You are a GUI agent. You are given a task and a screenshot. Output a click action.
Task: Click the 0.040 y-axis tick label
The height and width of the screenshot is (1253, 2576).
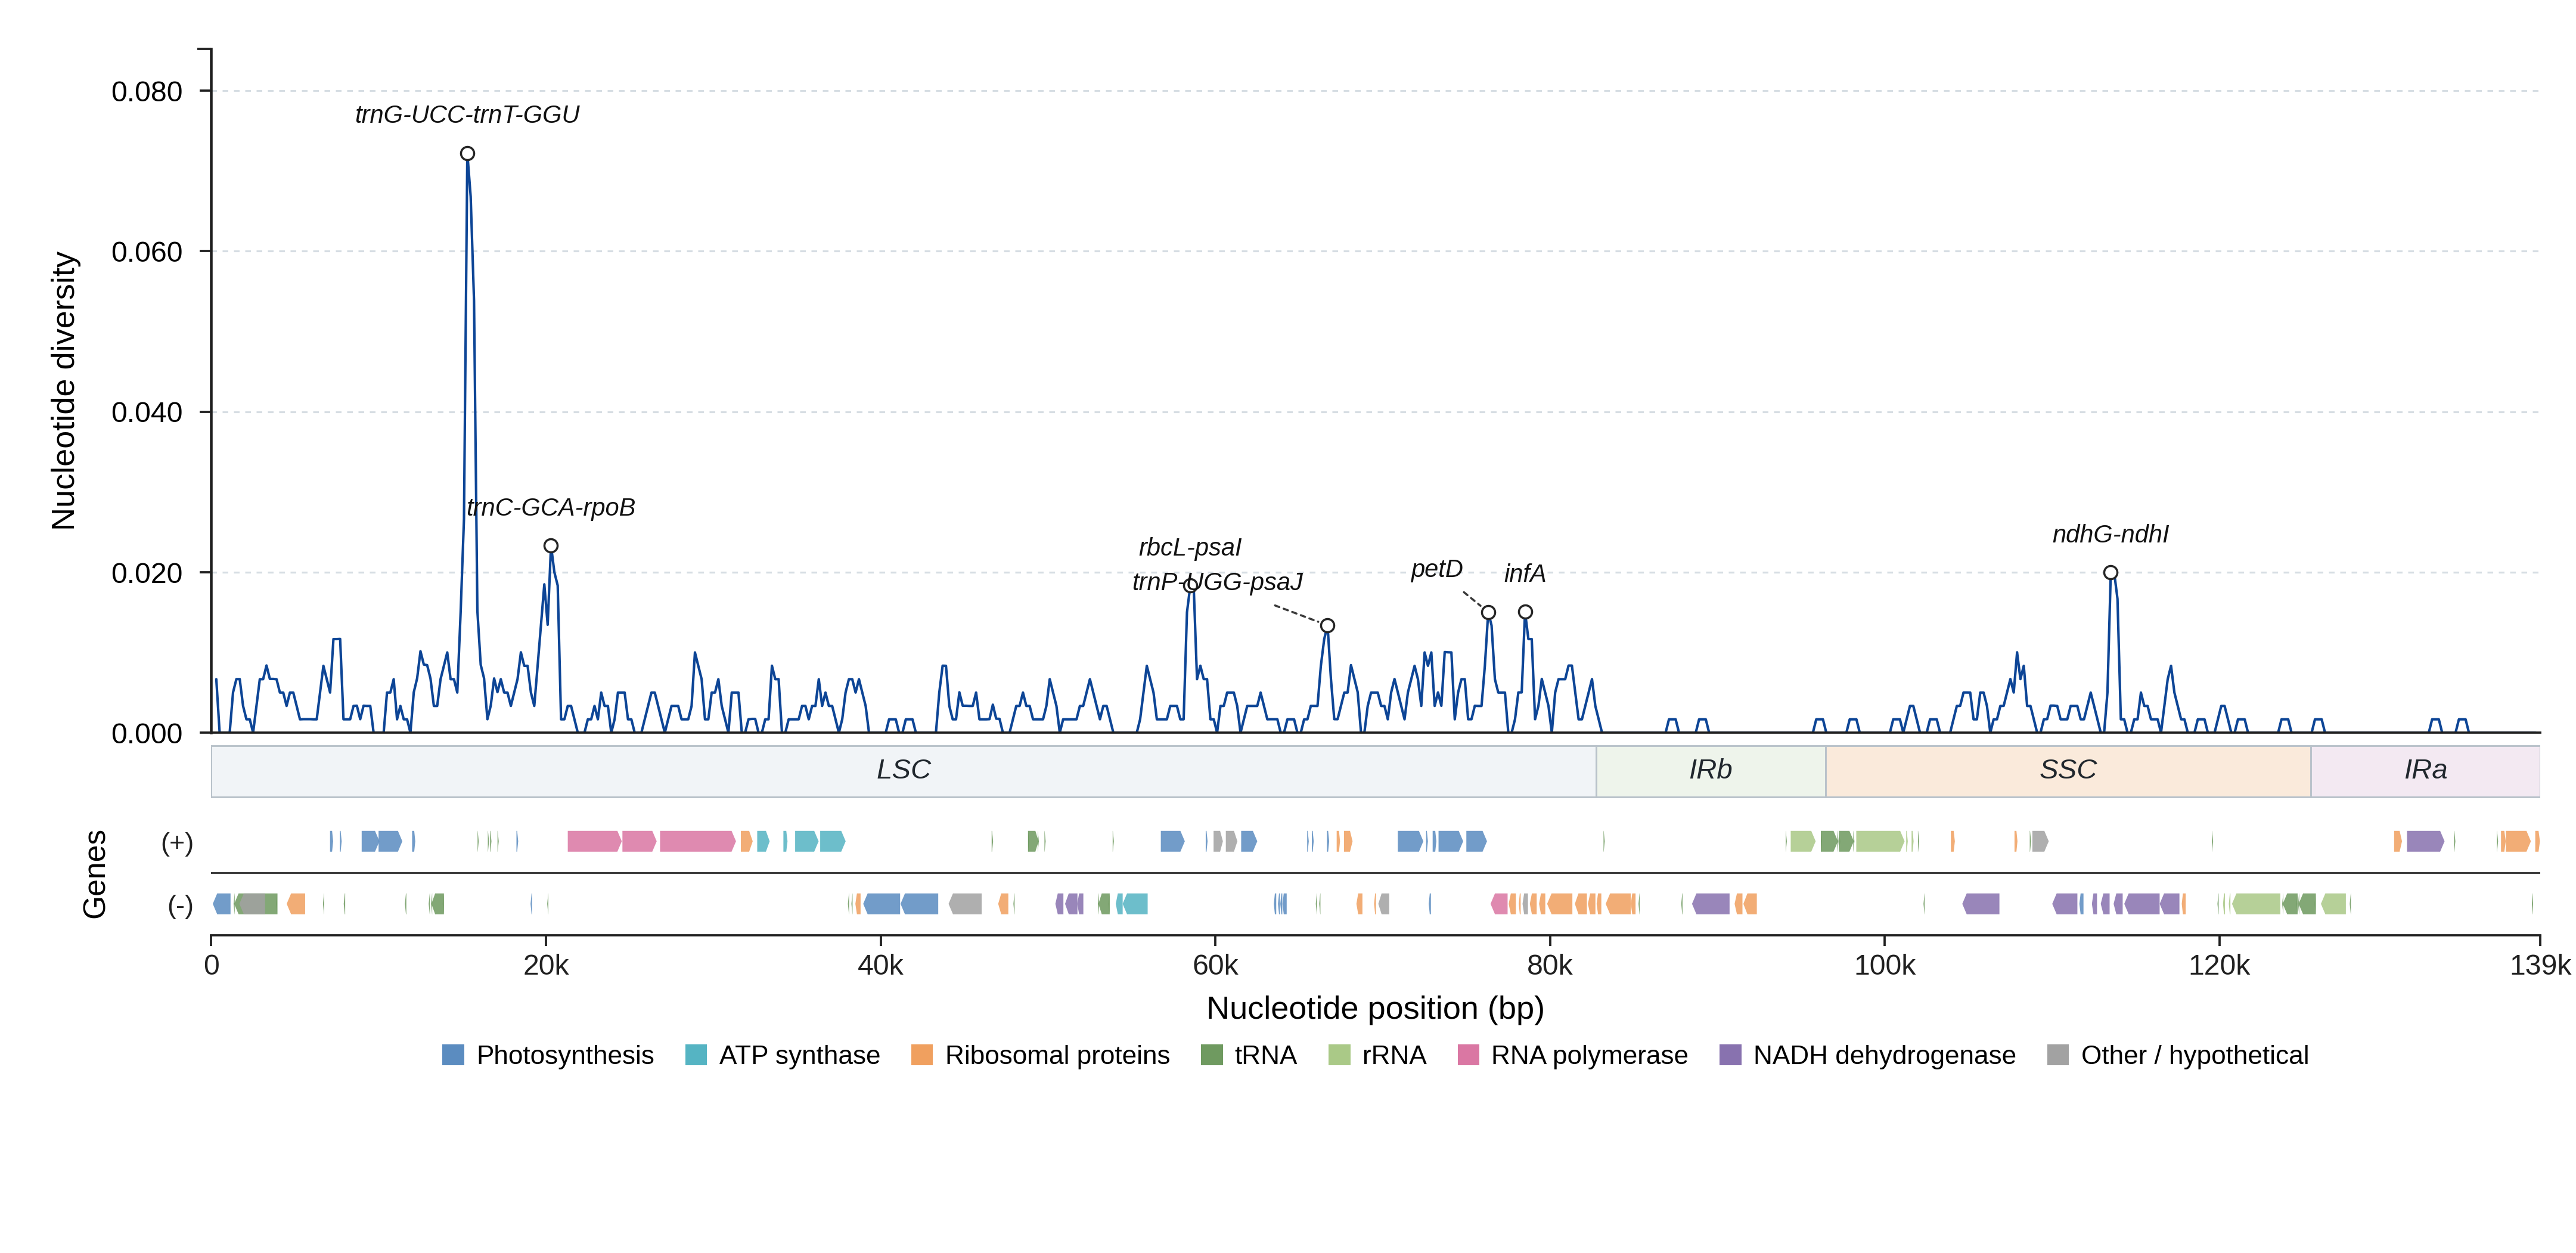point(147,413)
